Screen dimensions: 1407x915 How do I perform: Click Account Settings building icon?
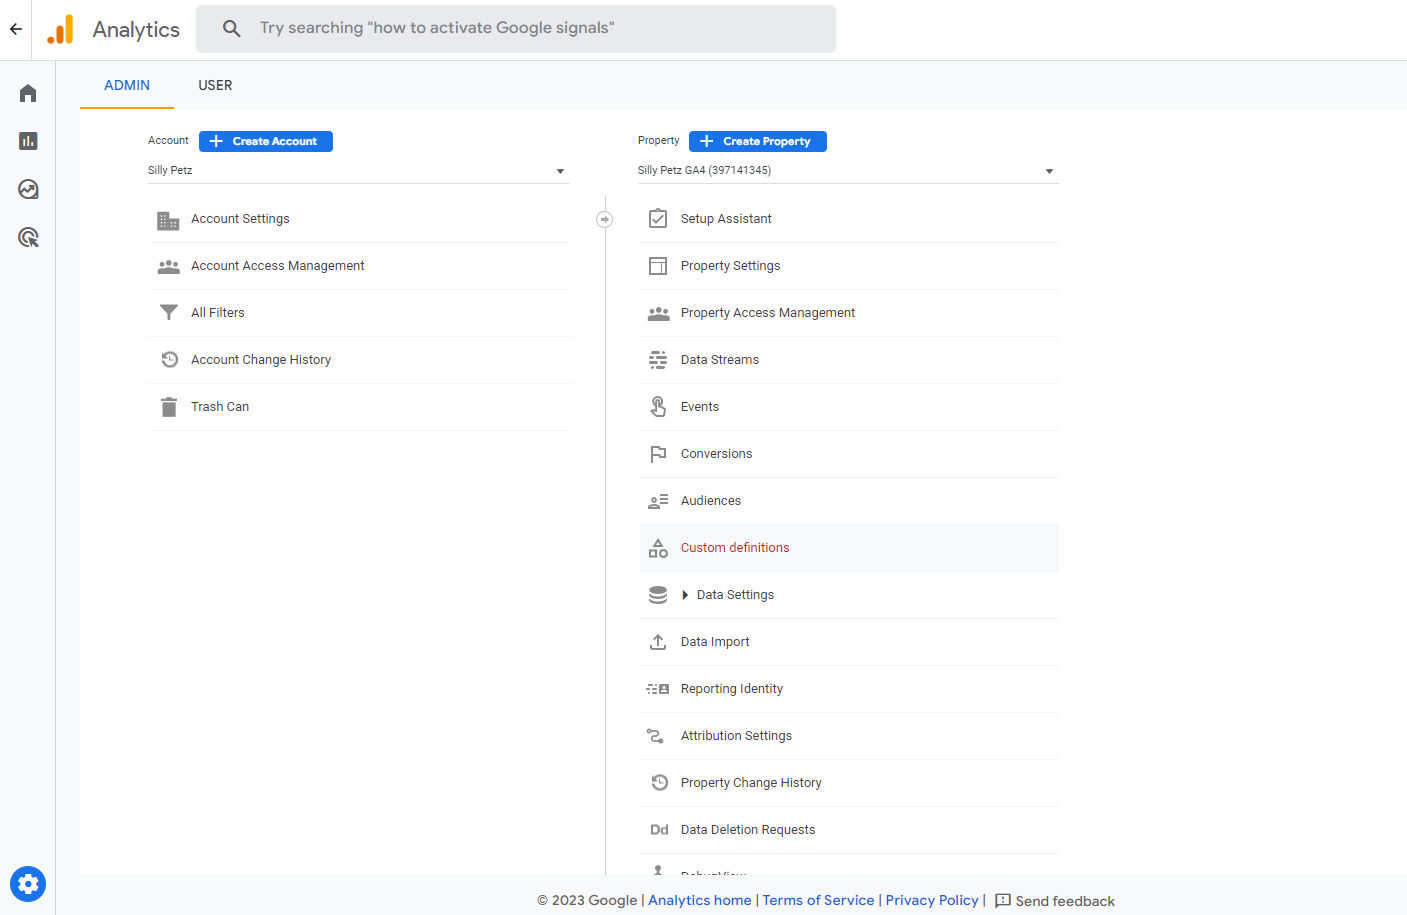[x=168, y=220]
